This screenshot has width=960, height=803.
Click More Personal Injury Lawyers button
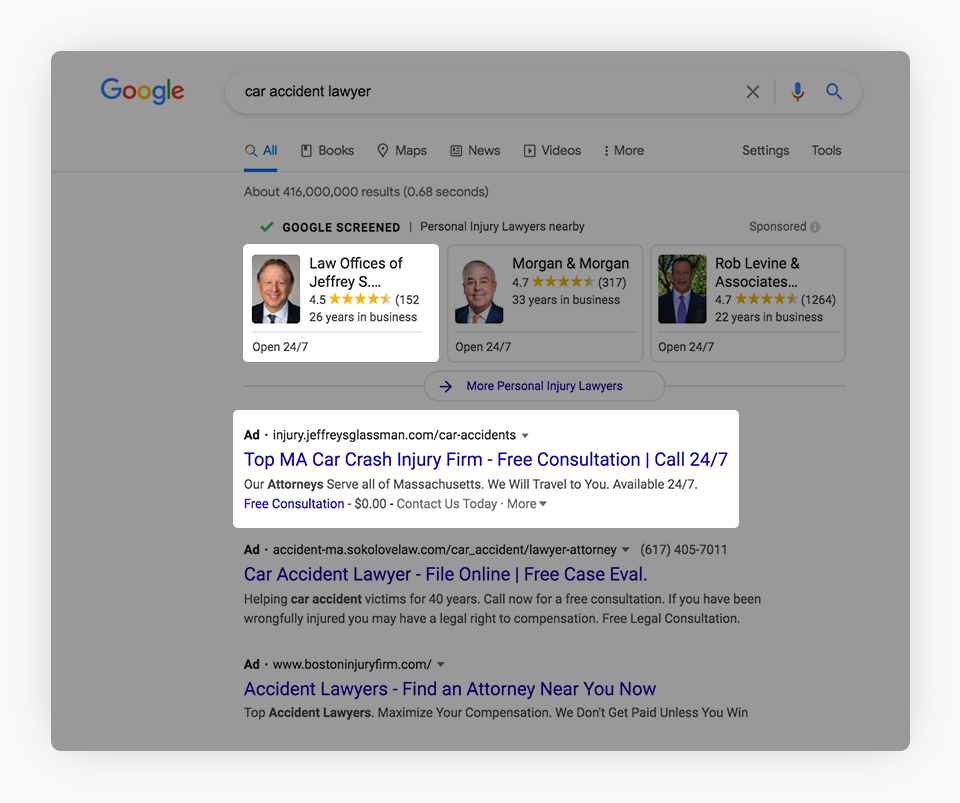click(x=544, y=386)
